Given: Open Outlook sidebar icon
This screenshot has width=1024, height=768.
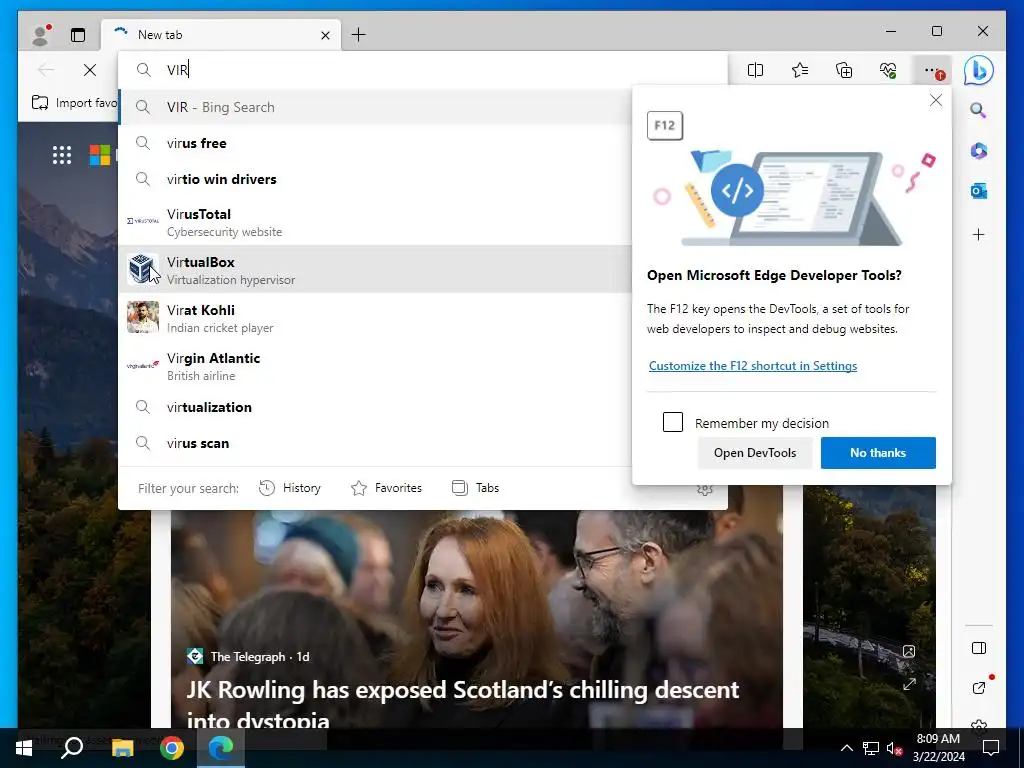Looking at the screenshot, I should pos(978,191).
